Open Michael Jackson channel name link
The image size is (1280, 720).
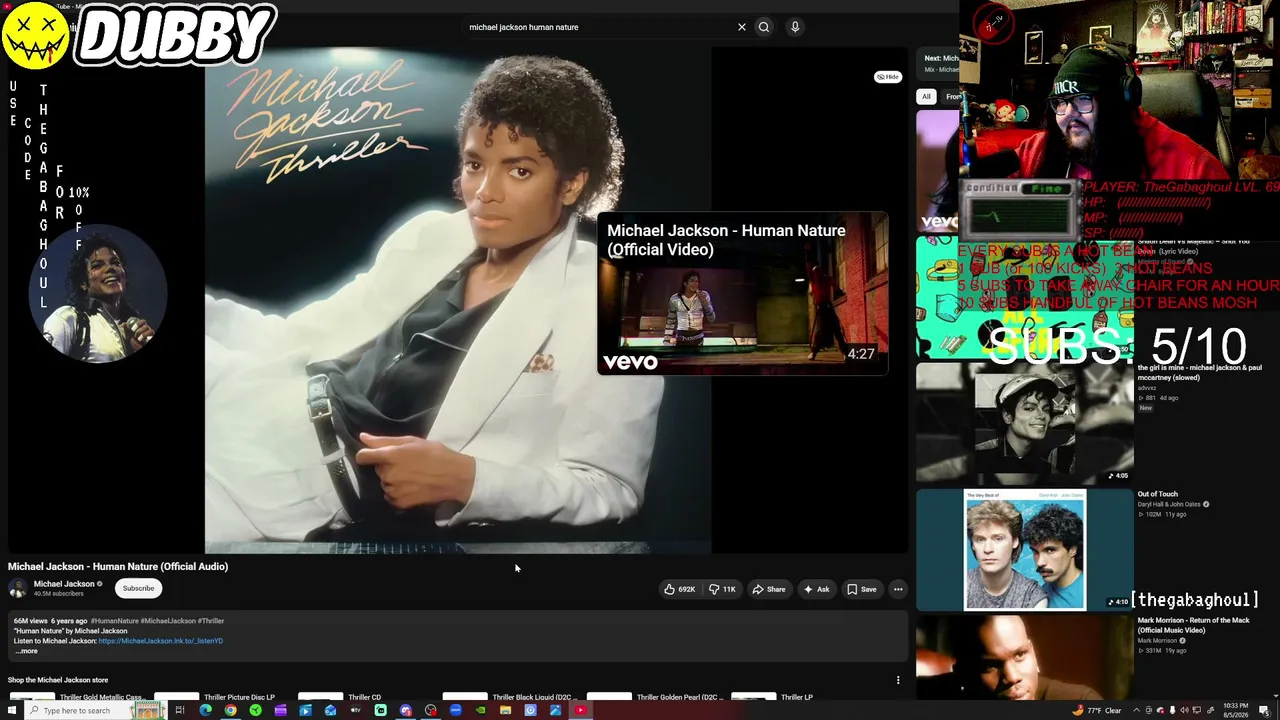pyautogui.click(x=64, y=584)
